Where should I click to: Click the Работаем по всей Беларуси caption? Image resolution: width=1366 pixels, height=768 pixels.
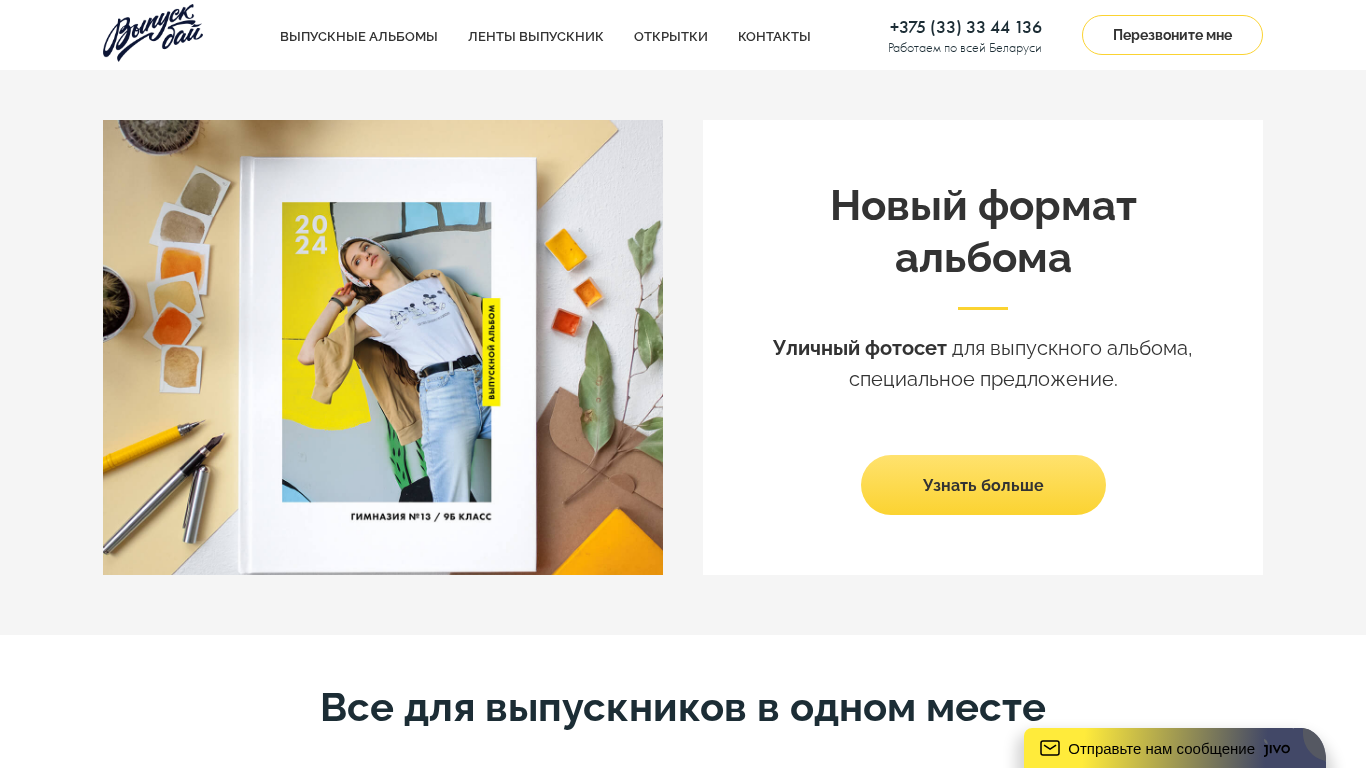965,48
